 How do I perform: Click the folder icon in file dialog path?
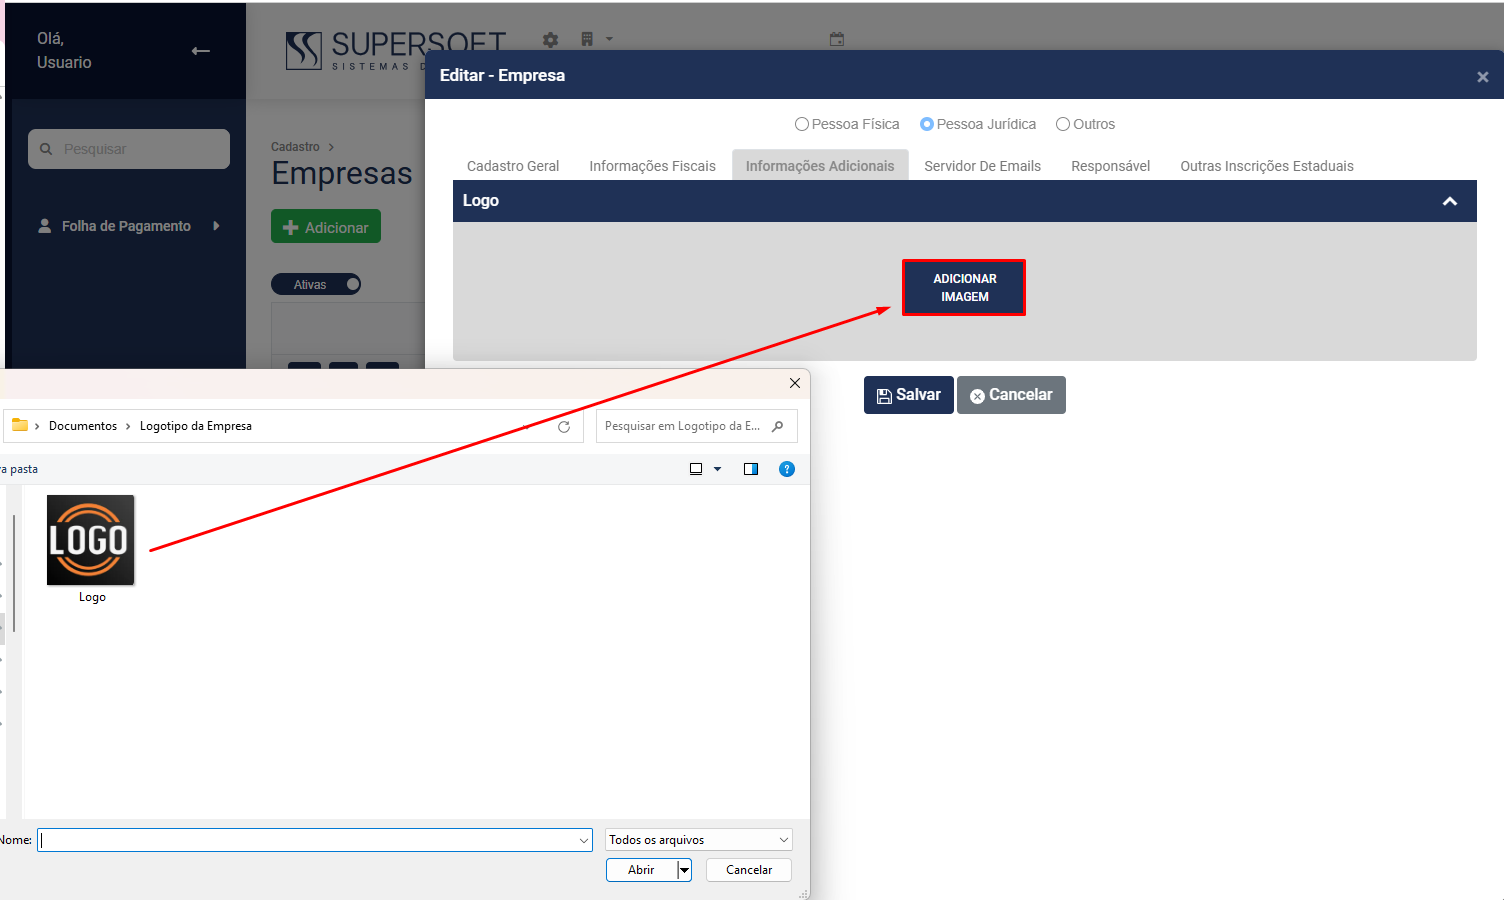tap(20, 425)
